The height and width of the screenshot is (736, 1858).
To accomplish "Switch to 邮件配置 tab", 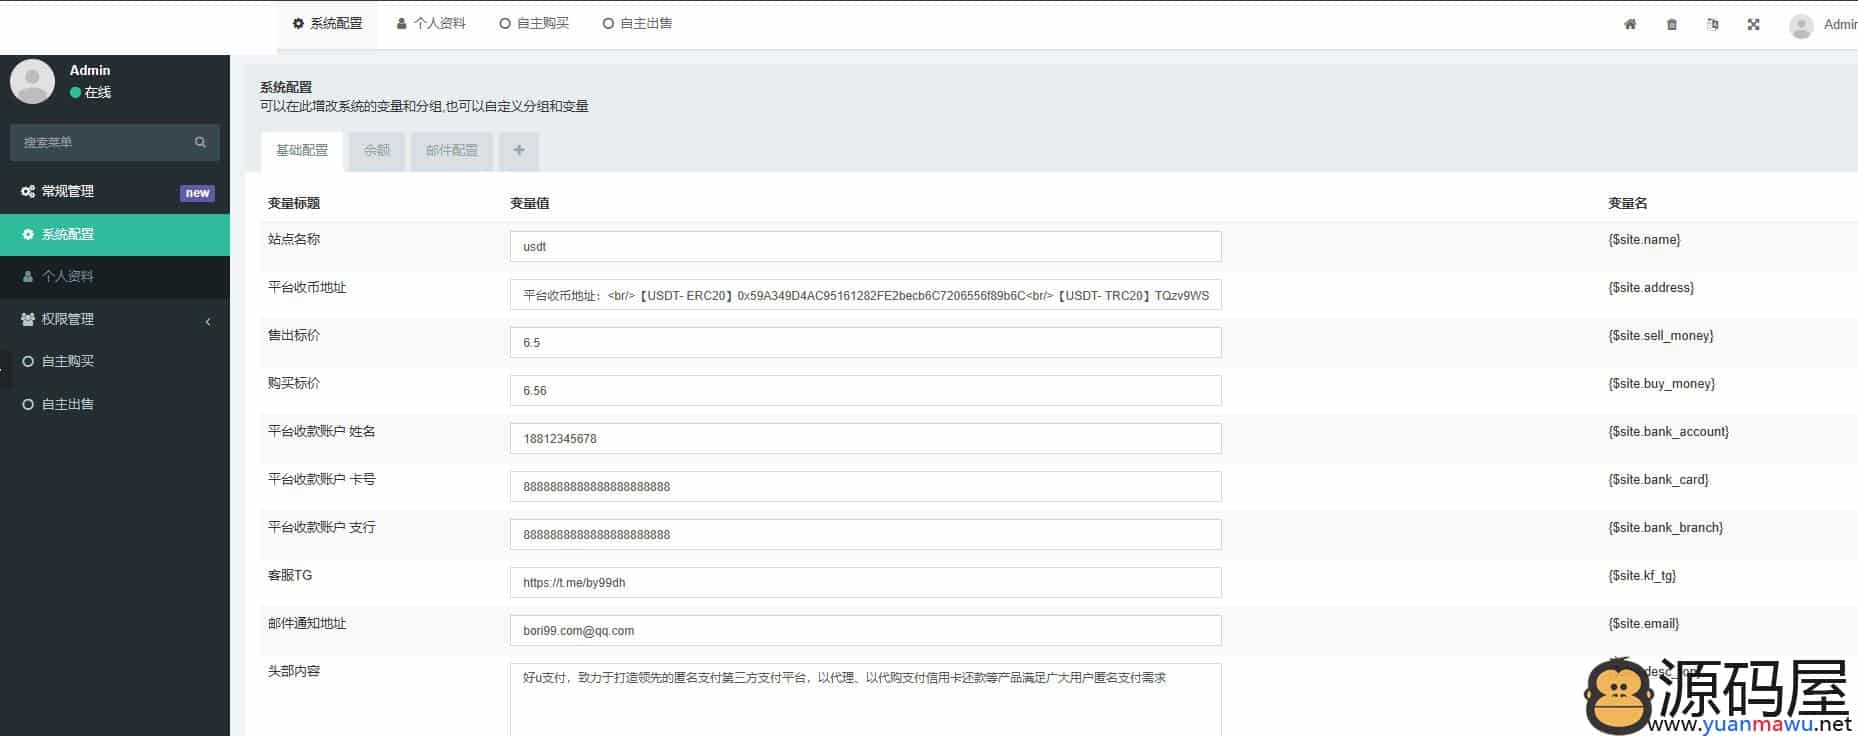I will click(x=452, y=150).
